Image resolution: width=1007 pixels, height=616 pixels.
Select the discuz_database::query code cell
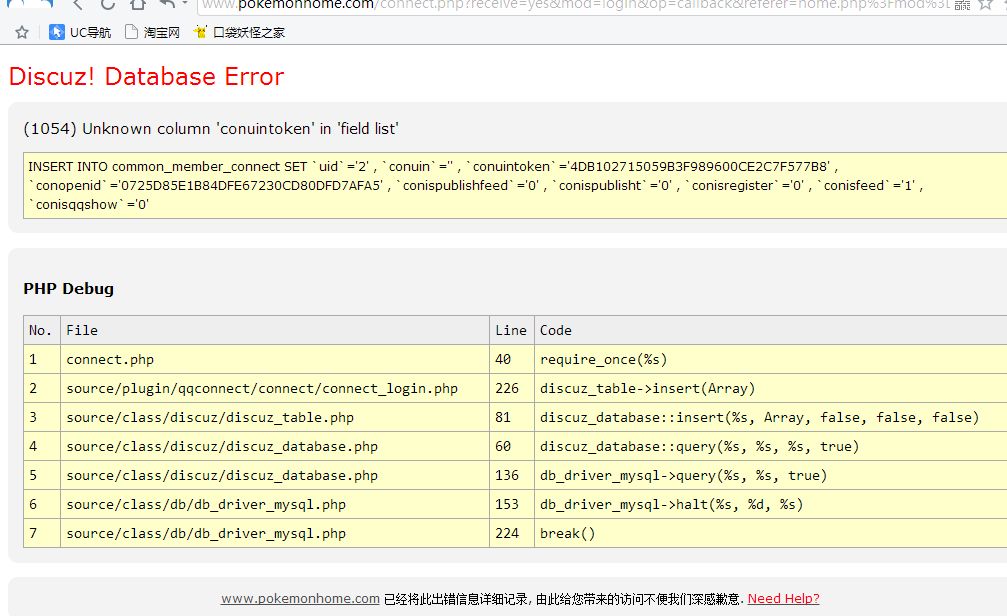[x=771, y=446]
